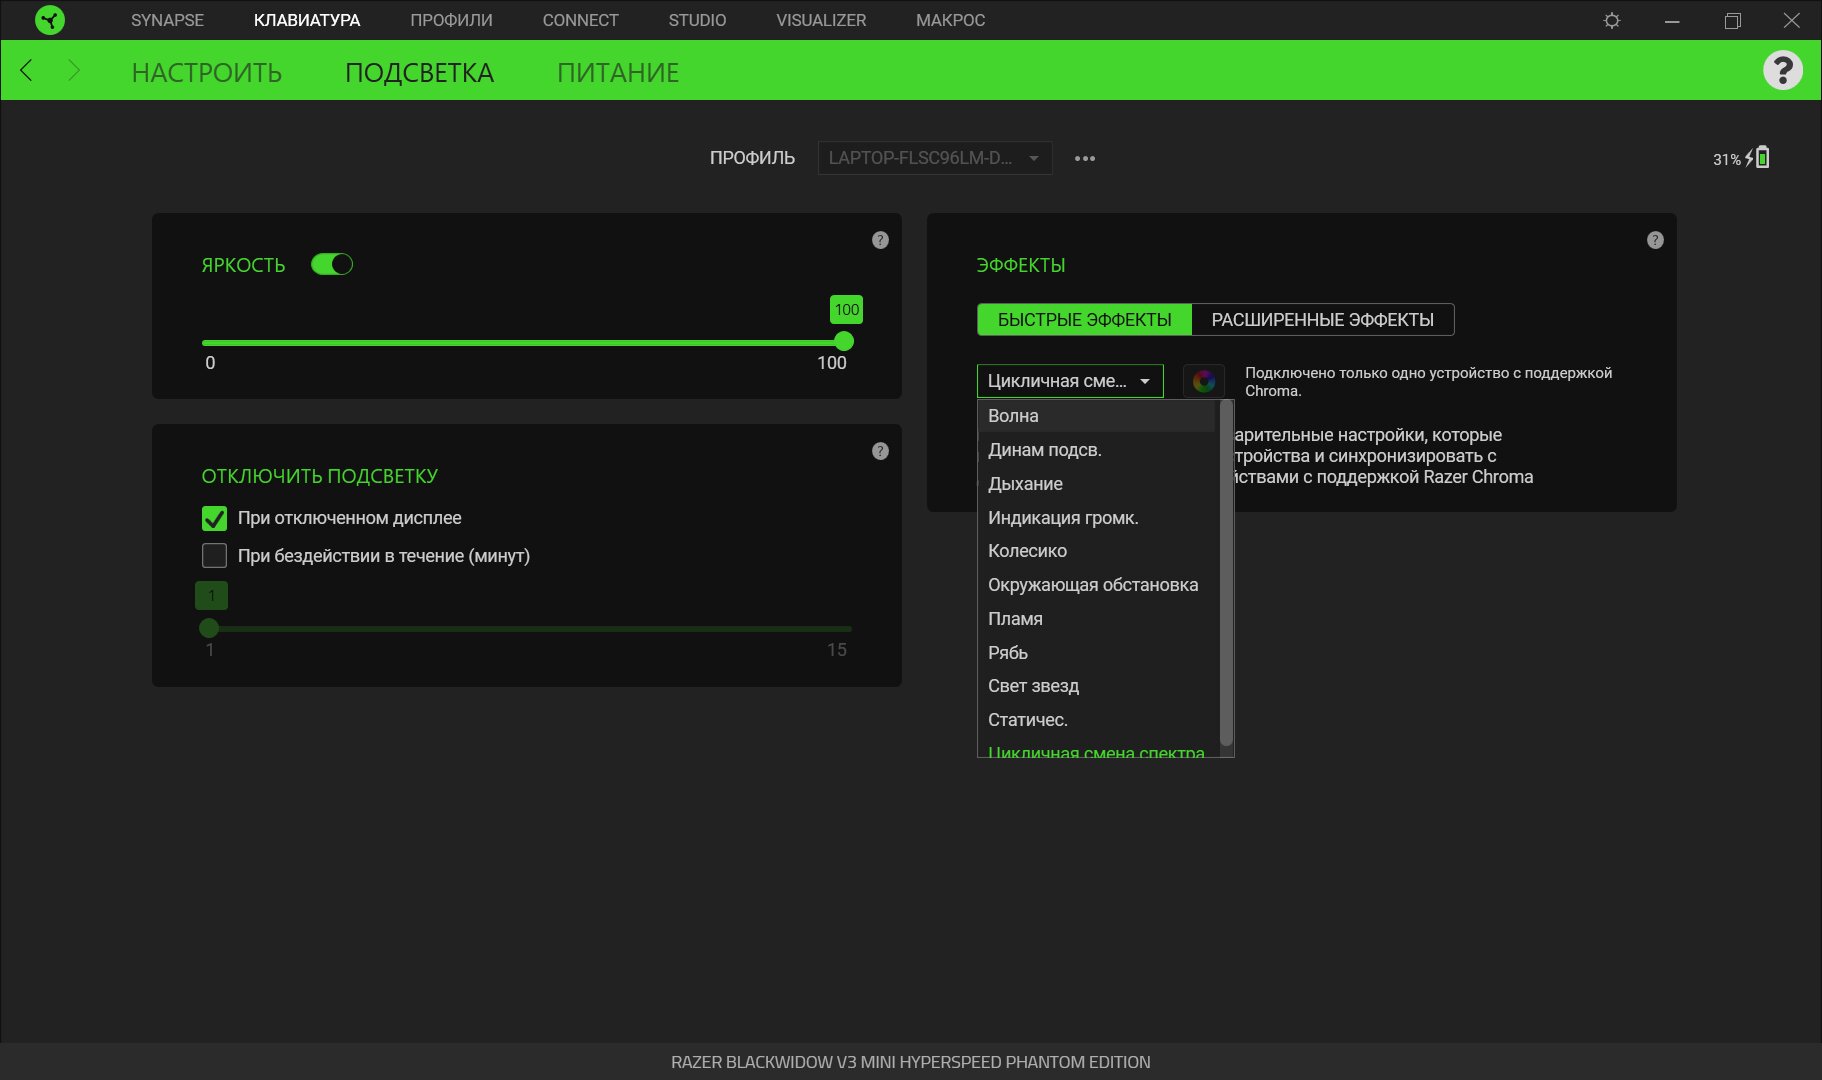This screenshot has height=1080, width=1822.
Task: Choose the Статичес. effect
Action: pyautogui.click(x=1096, y=720)
